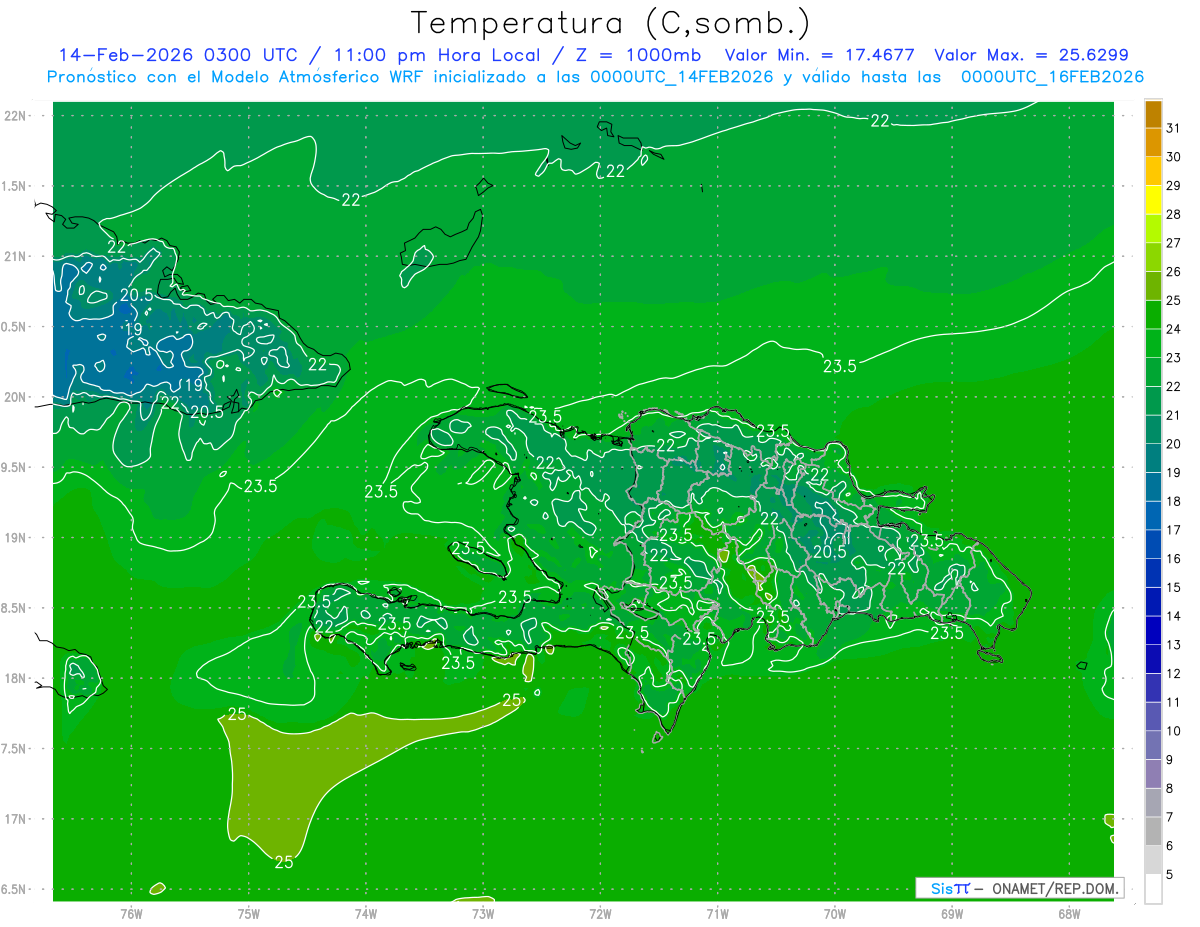
Task: Click the legend value 20
Action: click(1173, 444)
